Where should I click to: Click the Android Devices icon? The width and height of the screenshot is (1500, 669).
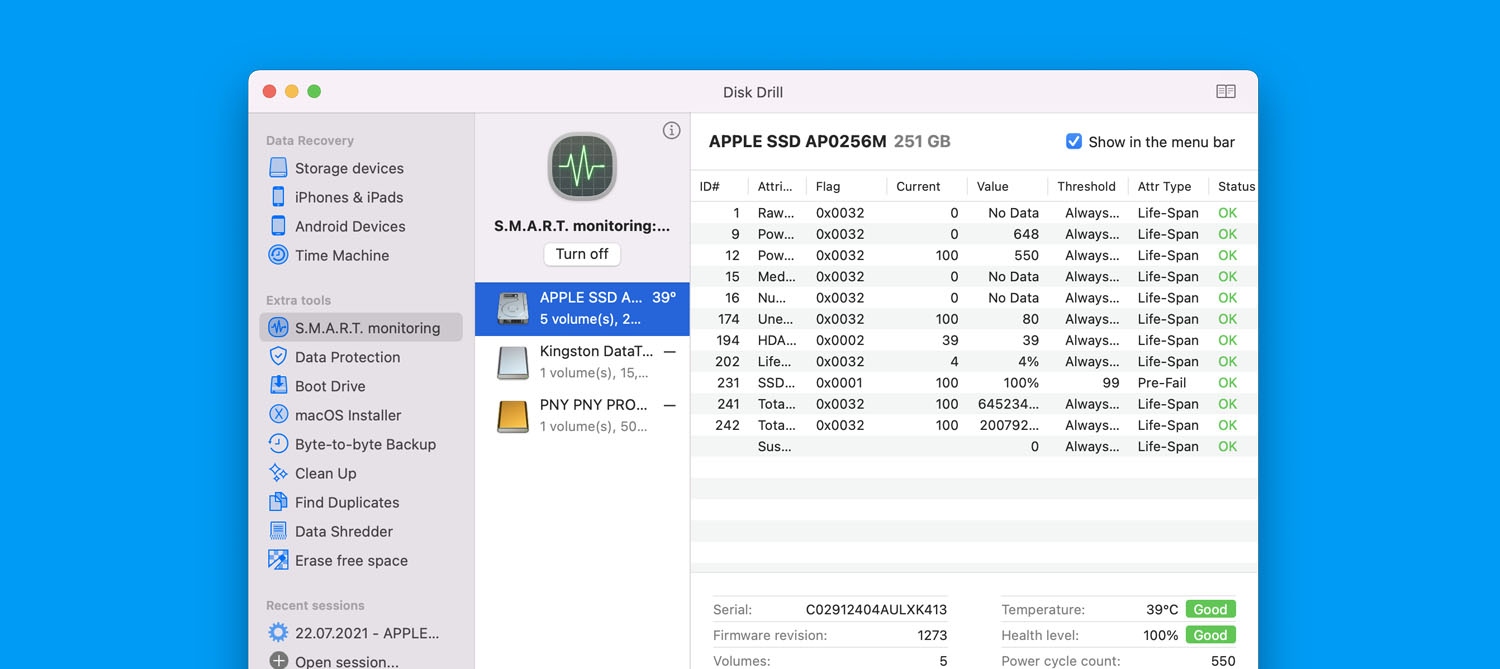(x=278, y=226)
